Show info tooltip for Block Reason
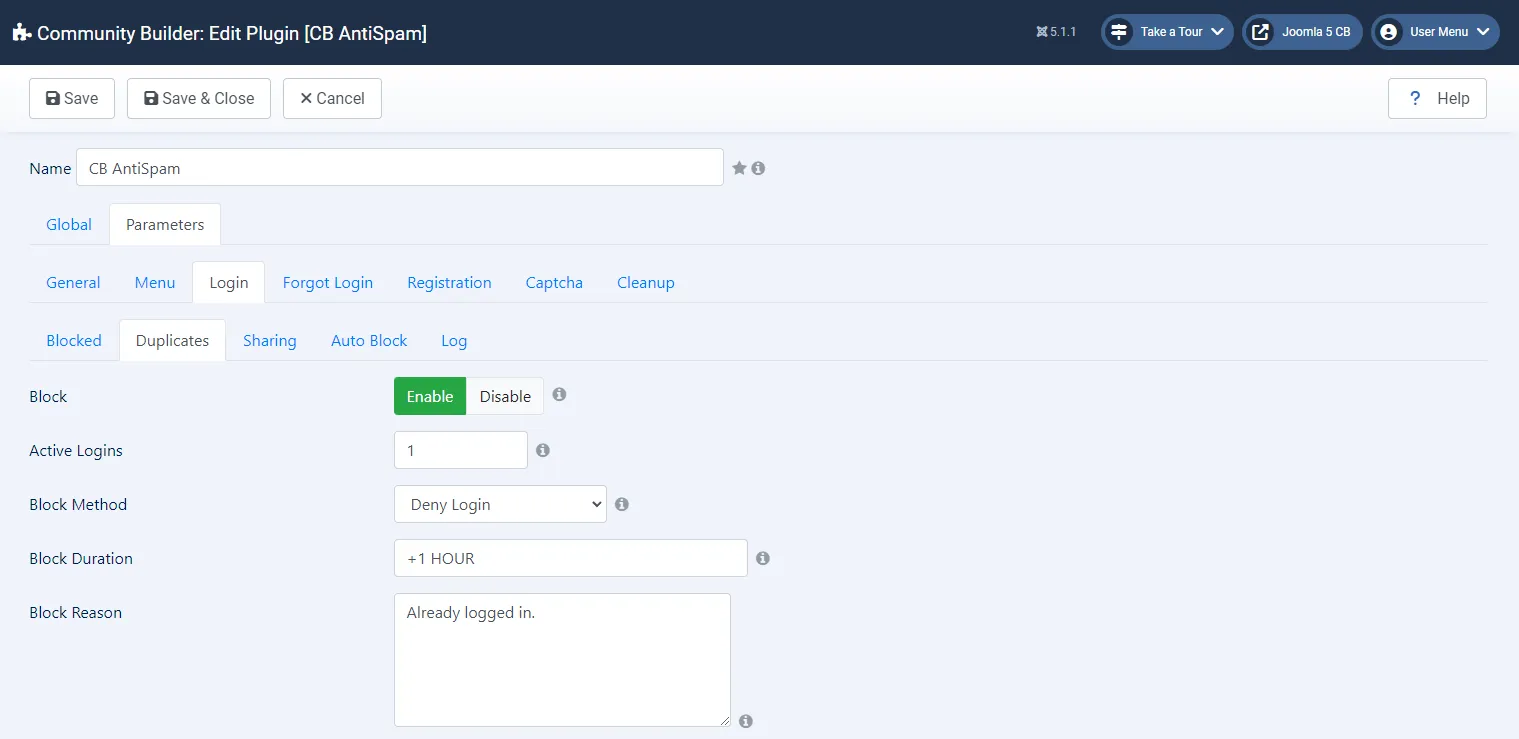1519x739 pixels. click(746, 721)
